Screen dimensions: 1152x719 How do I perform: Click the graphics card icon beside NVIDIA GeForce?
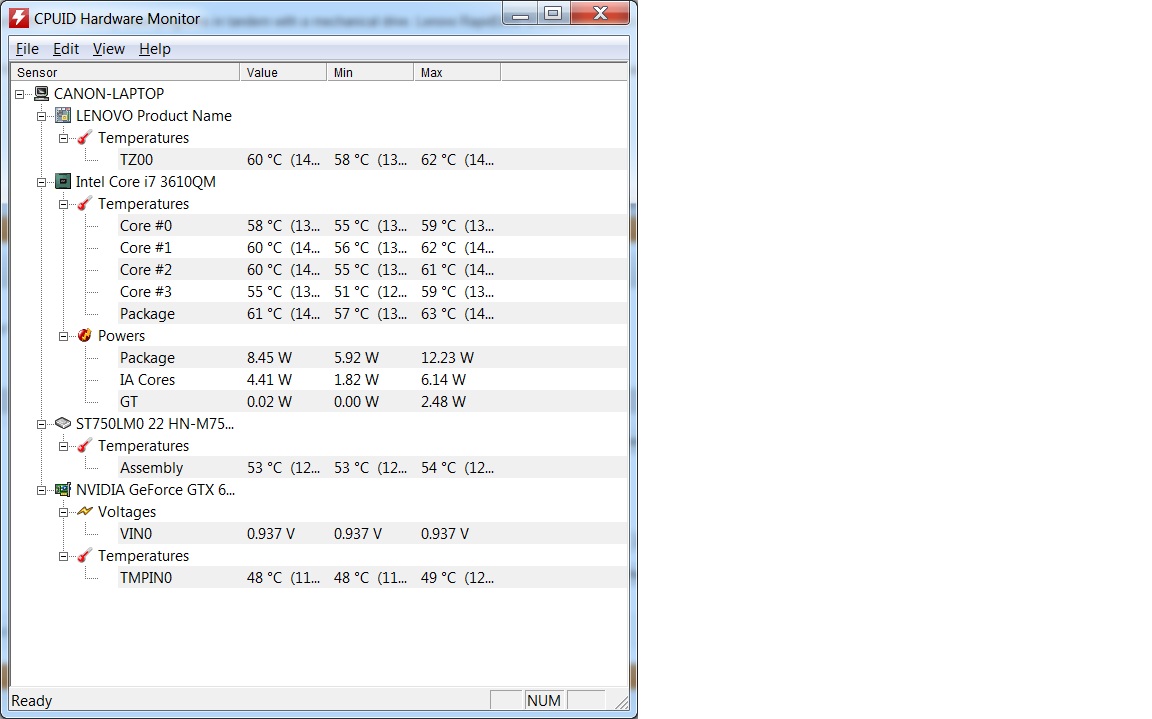(63, 490)
